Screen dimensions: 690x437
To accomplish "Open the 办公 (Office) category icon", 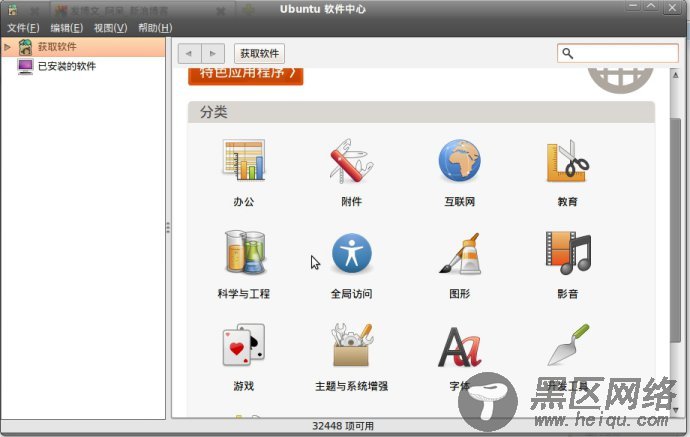I will tap(244, 160).
